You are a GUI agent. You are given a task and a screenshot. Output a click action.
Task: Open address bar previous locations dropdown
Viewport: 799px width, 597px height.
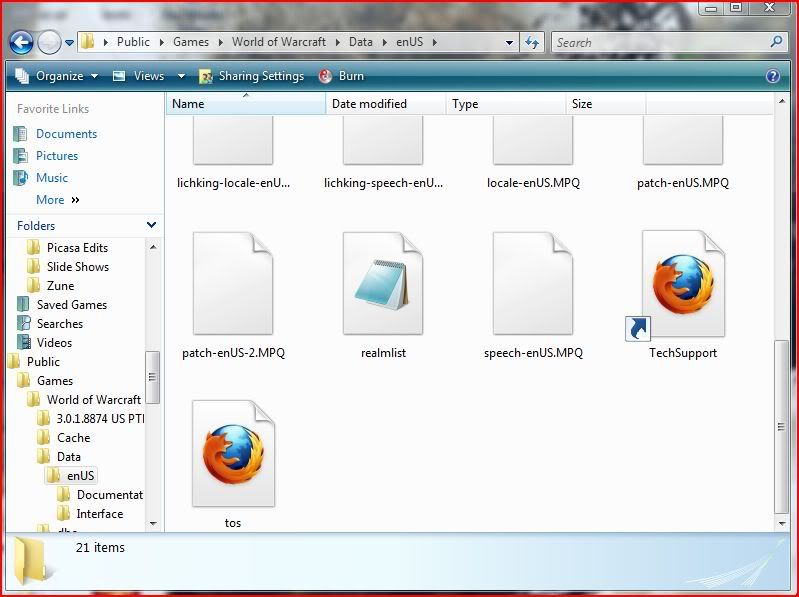click(509, 43)
